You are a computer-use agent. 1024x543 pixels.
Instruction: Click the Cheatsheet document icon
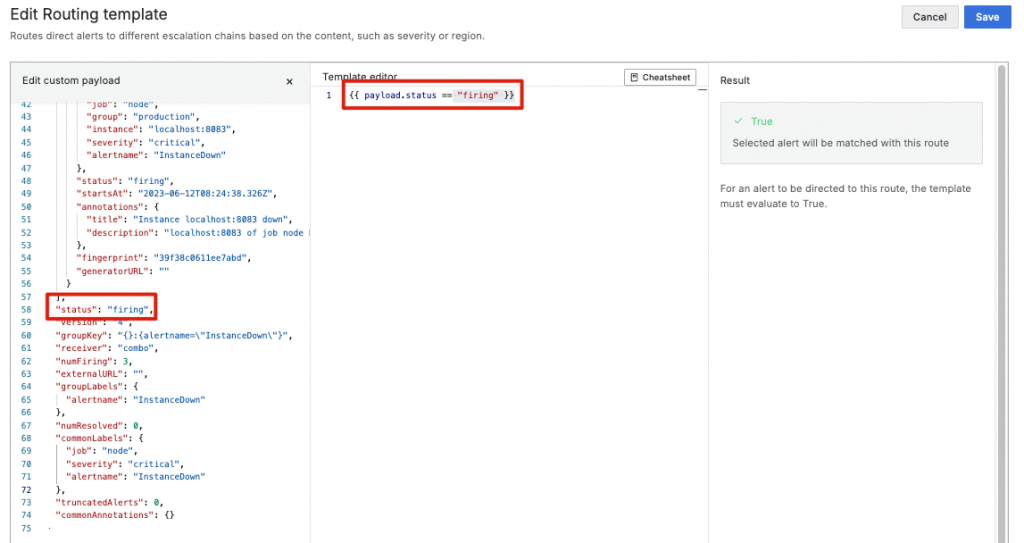[x=634, y=77]
